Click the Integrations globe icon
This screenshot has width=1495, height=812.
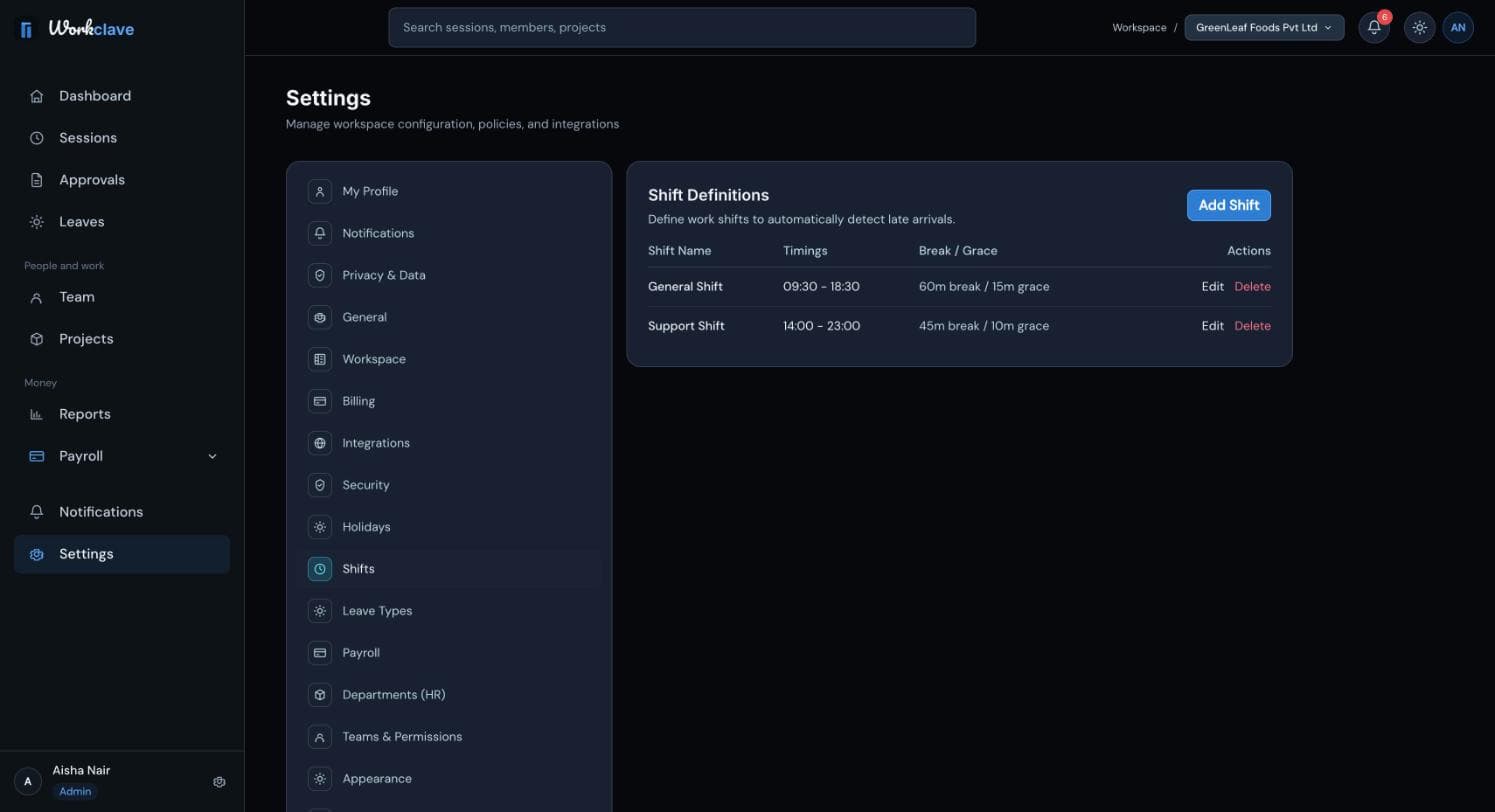tap(320, 443)
